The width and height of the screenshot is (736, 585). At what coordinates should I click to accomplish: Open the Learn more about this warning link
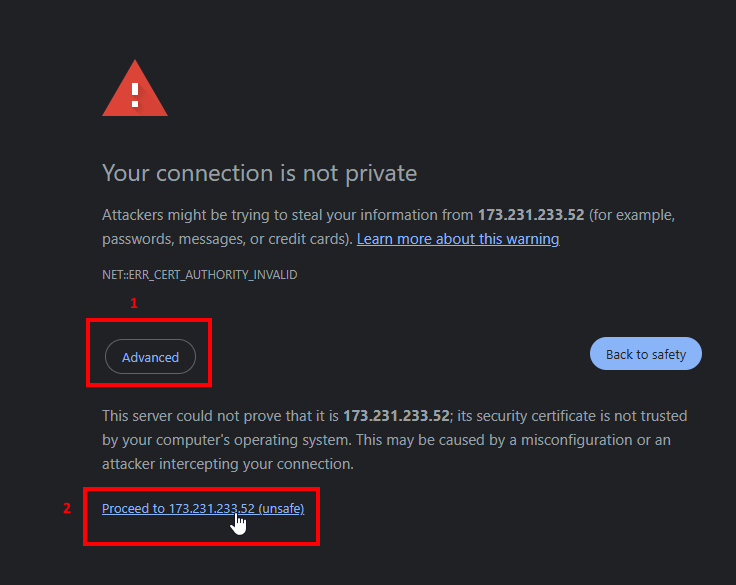point(457,239)
